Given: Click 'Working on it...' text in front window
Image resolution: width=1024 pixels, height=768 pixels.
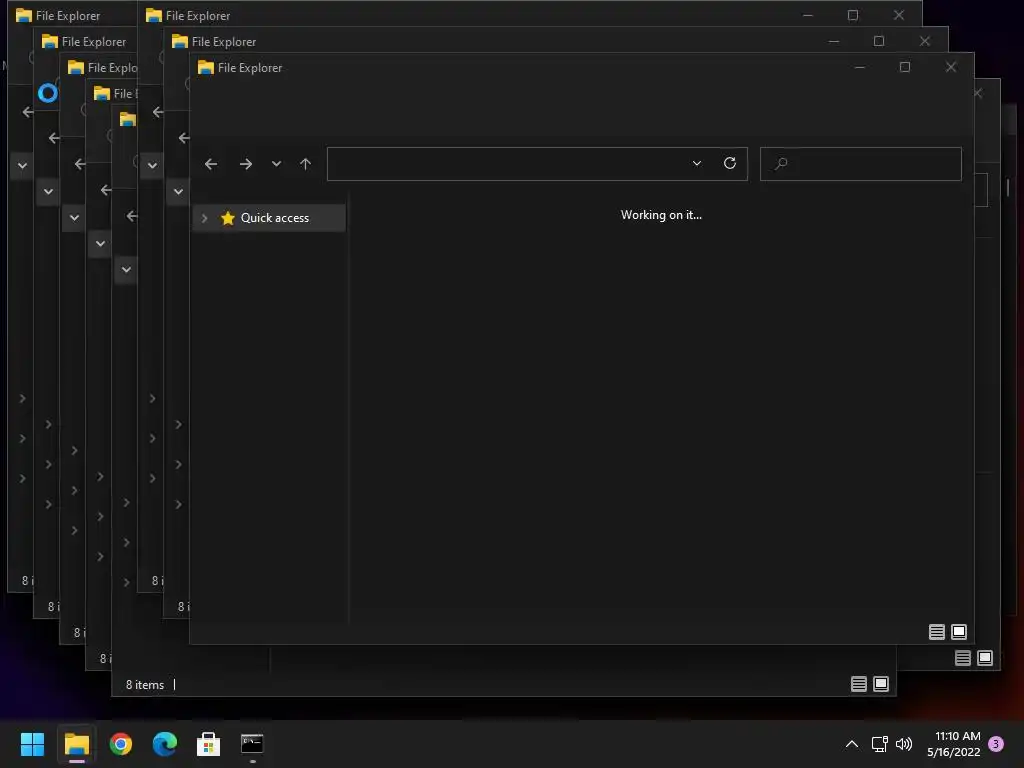Looking at the screenshot, I should click(661, 215).
